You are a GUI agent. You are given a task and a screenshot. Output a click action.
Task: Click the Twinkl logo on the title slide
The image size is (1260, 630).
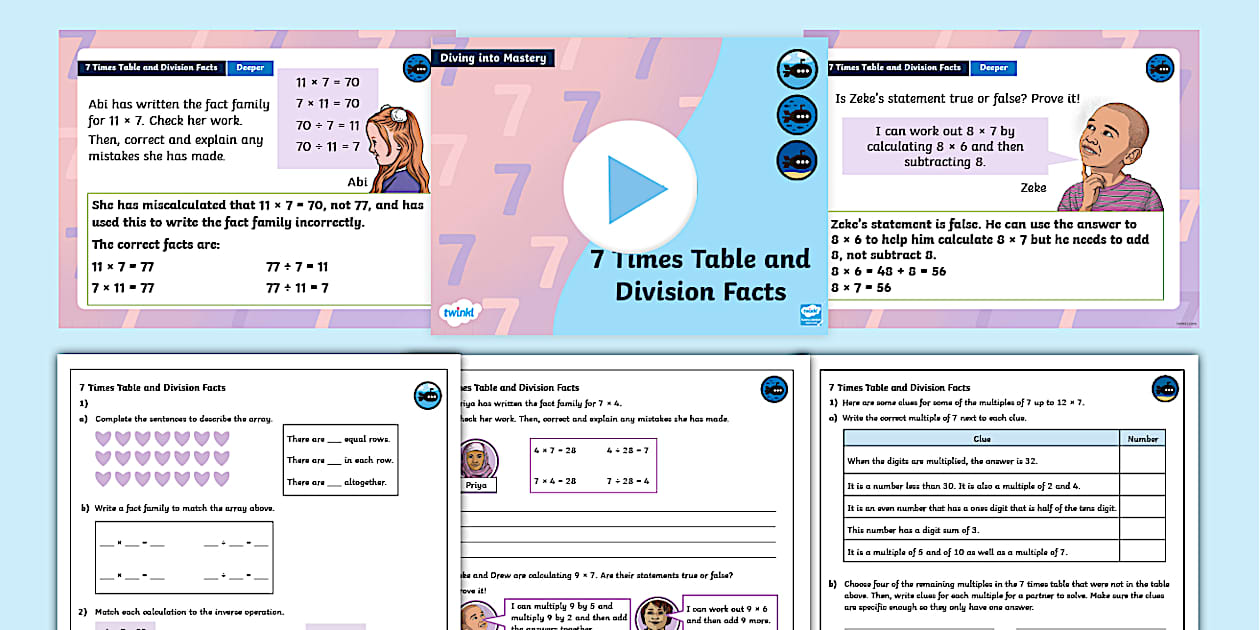coord(461,313)
